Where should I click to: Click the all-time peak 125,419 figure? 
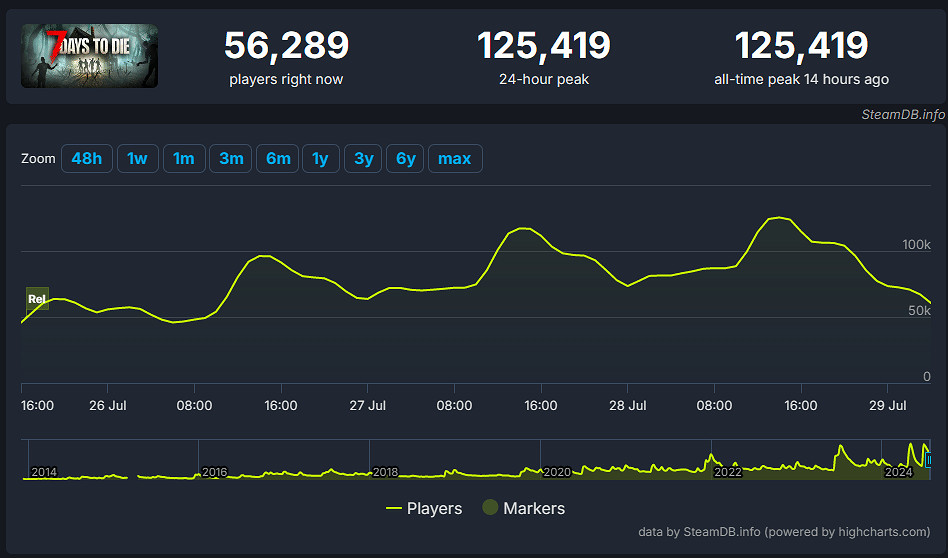801,46
